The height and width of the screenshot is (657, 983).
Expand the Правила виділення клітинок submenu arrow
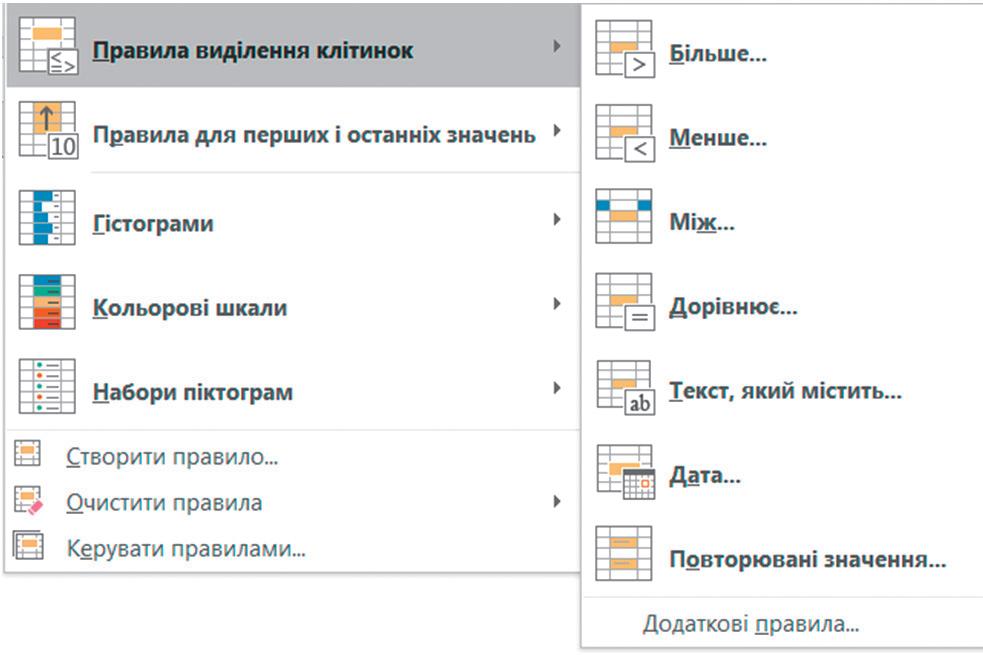(557, 46)
